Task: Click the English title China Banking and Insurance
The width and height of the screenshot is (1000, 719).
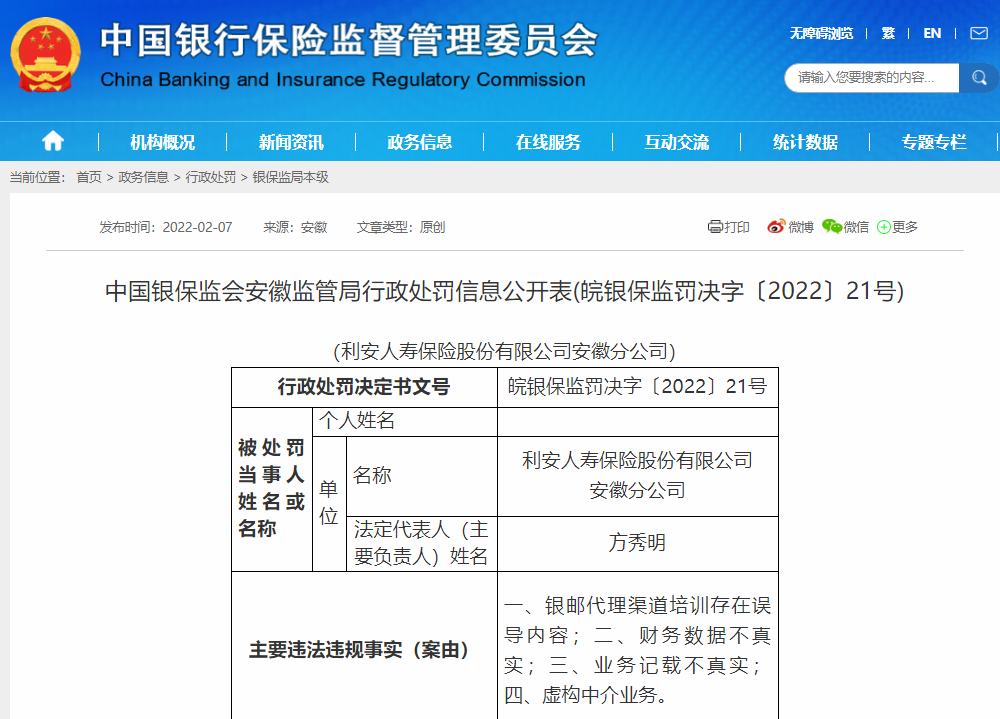Action: click(x=343, y=80)
